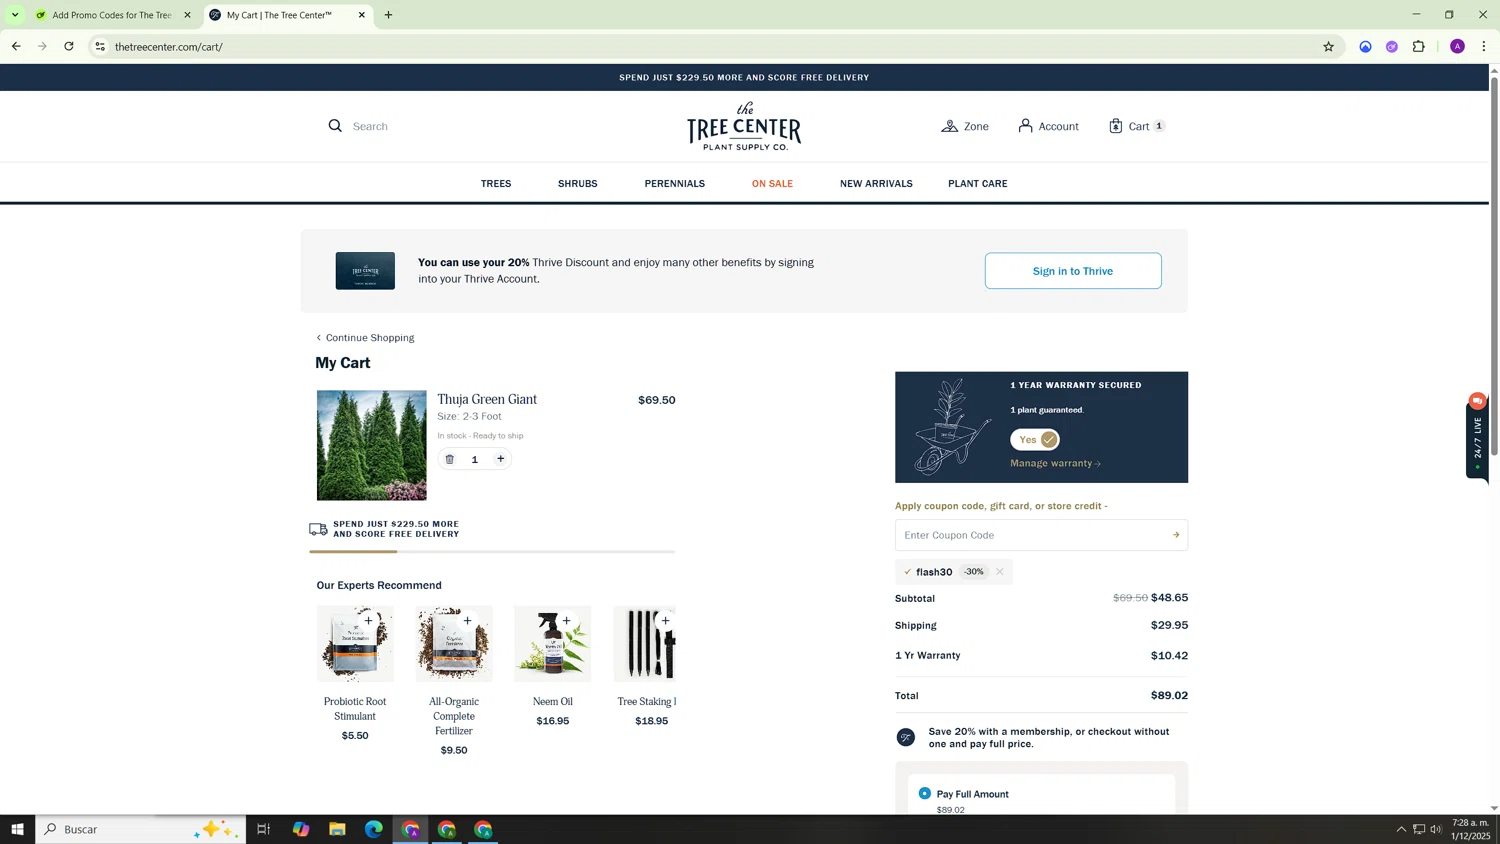Screen dimensions: 1500x844
Task: Reload the page
Action: click(x=69, y=46)
